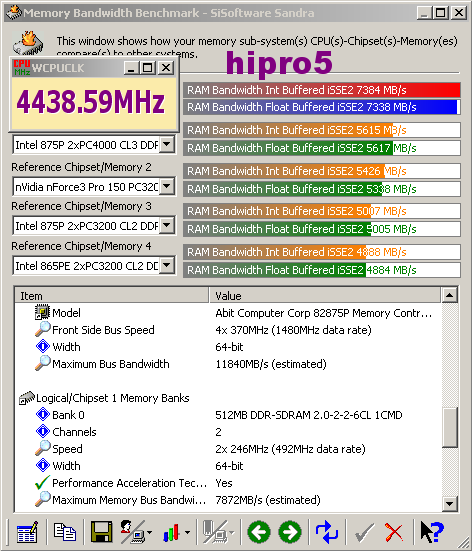Image resolution: width=472 pixels, height=551 pixels.
Task: Click the Model chip icon
Action: tap(43, 312)
